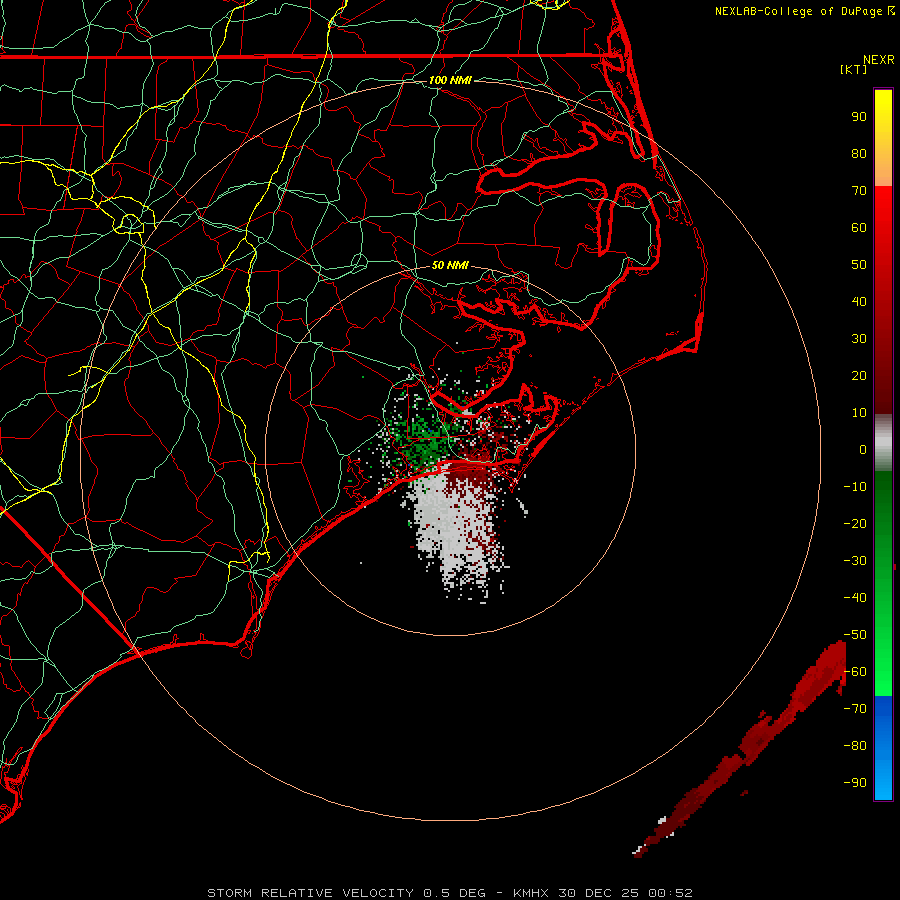Click the large gray radar echo offshore

pos(453,528)
